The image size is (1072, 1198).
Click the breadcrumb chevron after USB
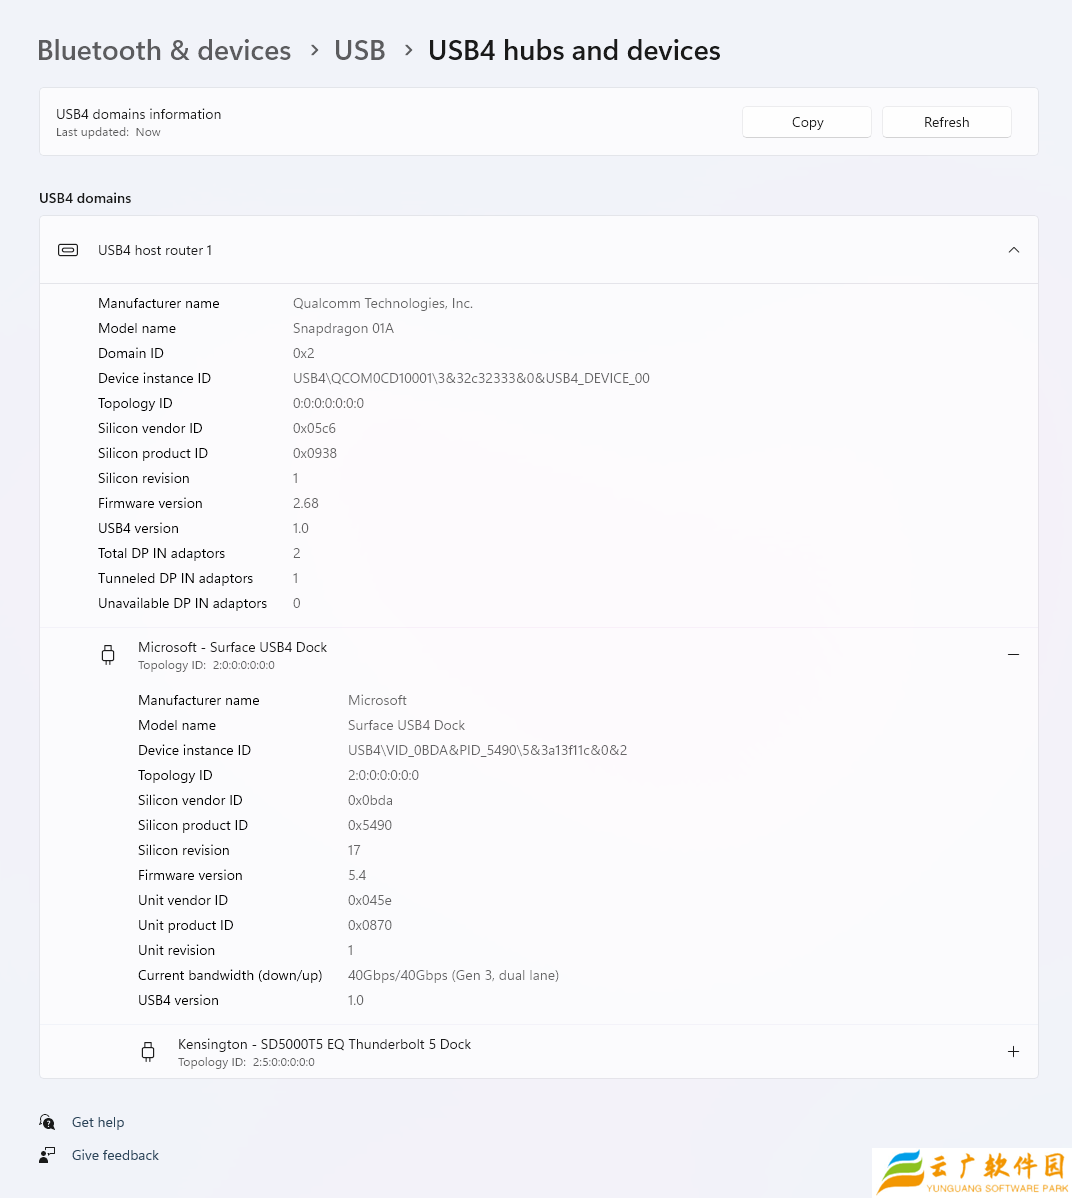pos(409,50)
